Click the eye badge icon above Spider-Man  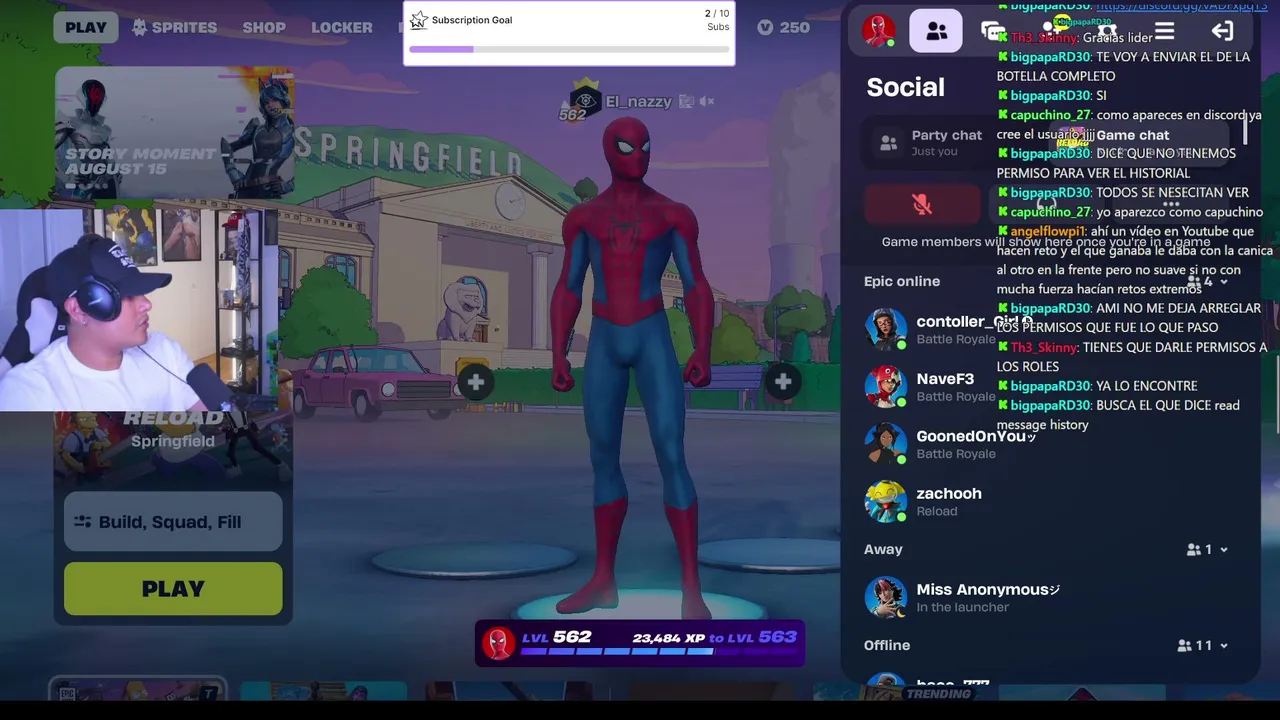click(x=585, y=99)
